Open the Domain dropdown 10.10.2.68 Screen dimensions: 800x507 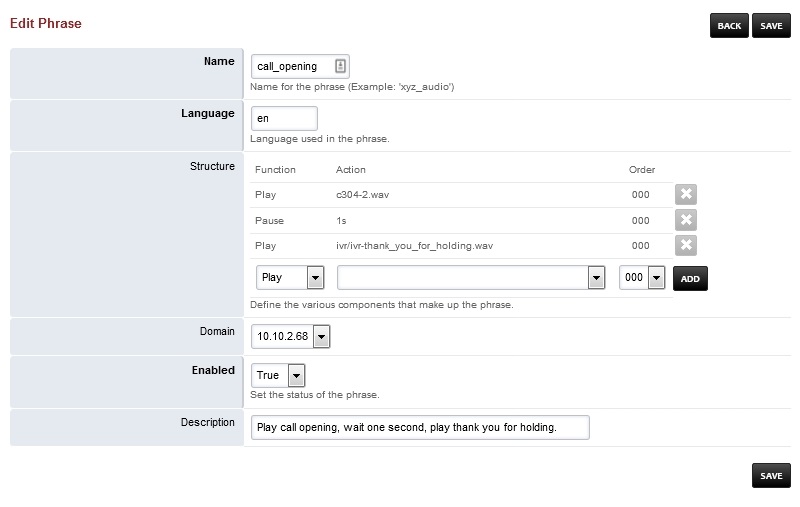[291, 337]
